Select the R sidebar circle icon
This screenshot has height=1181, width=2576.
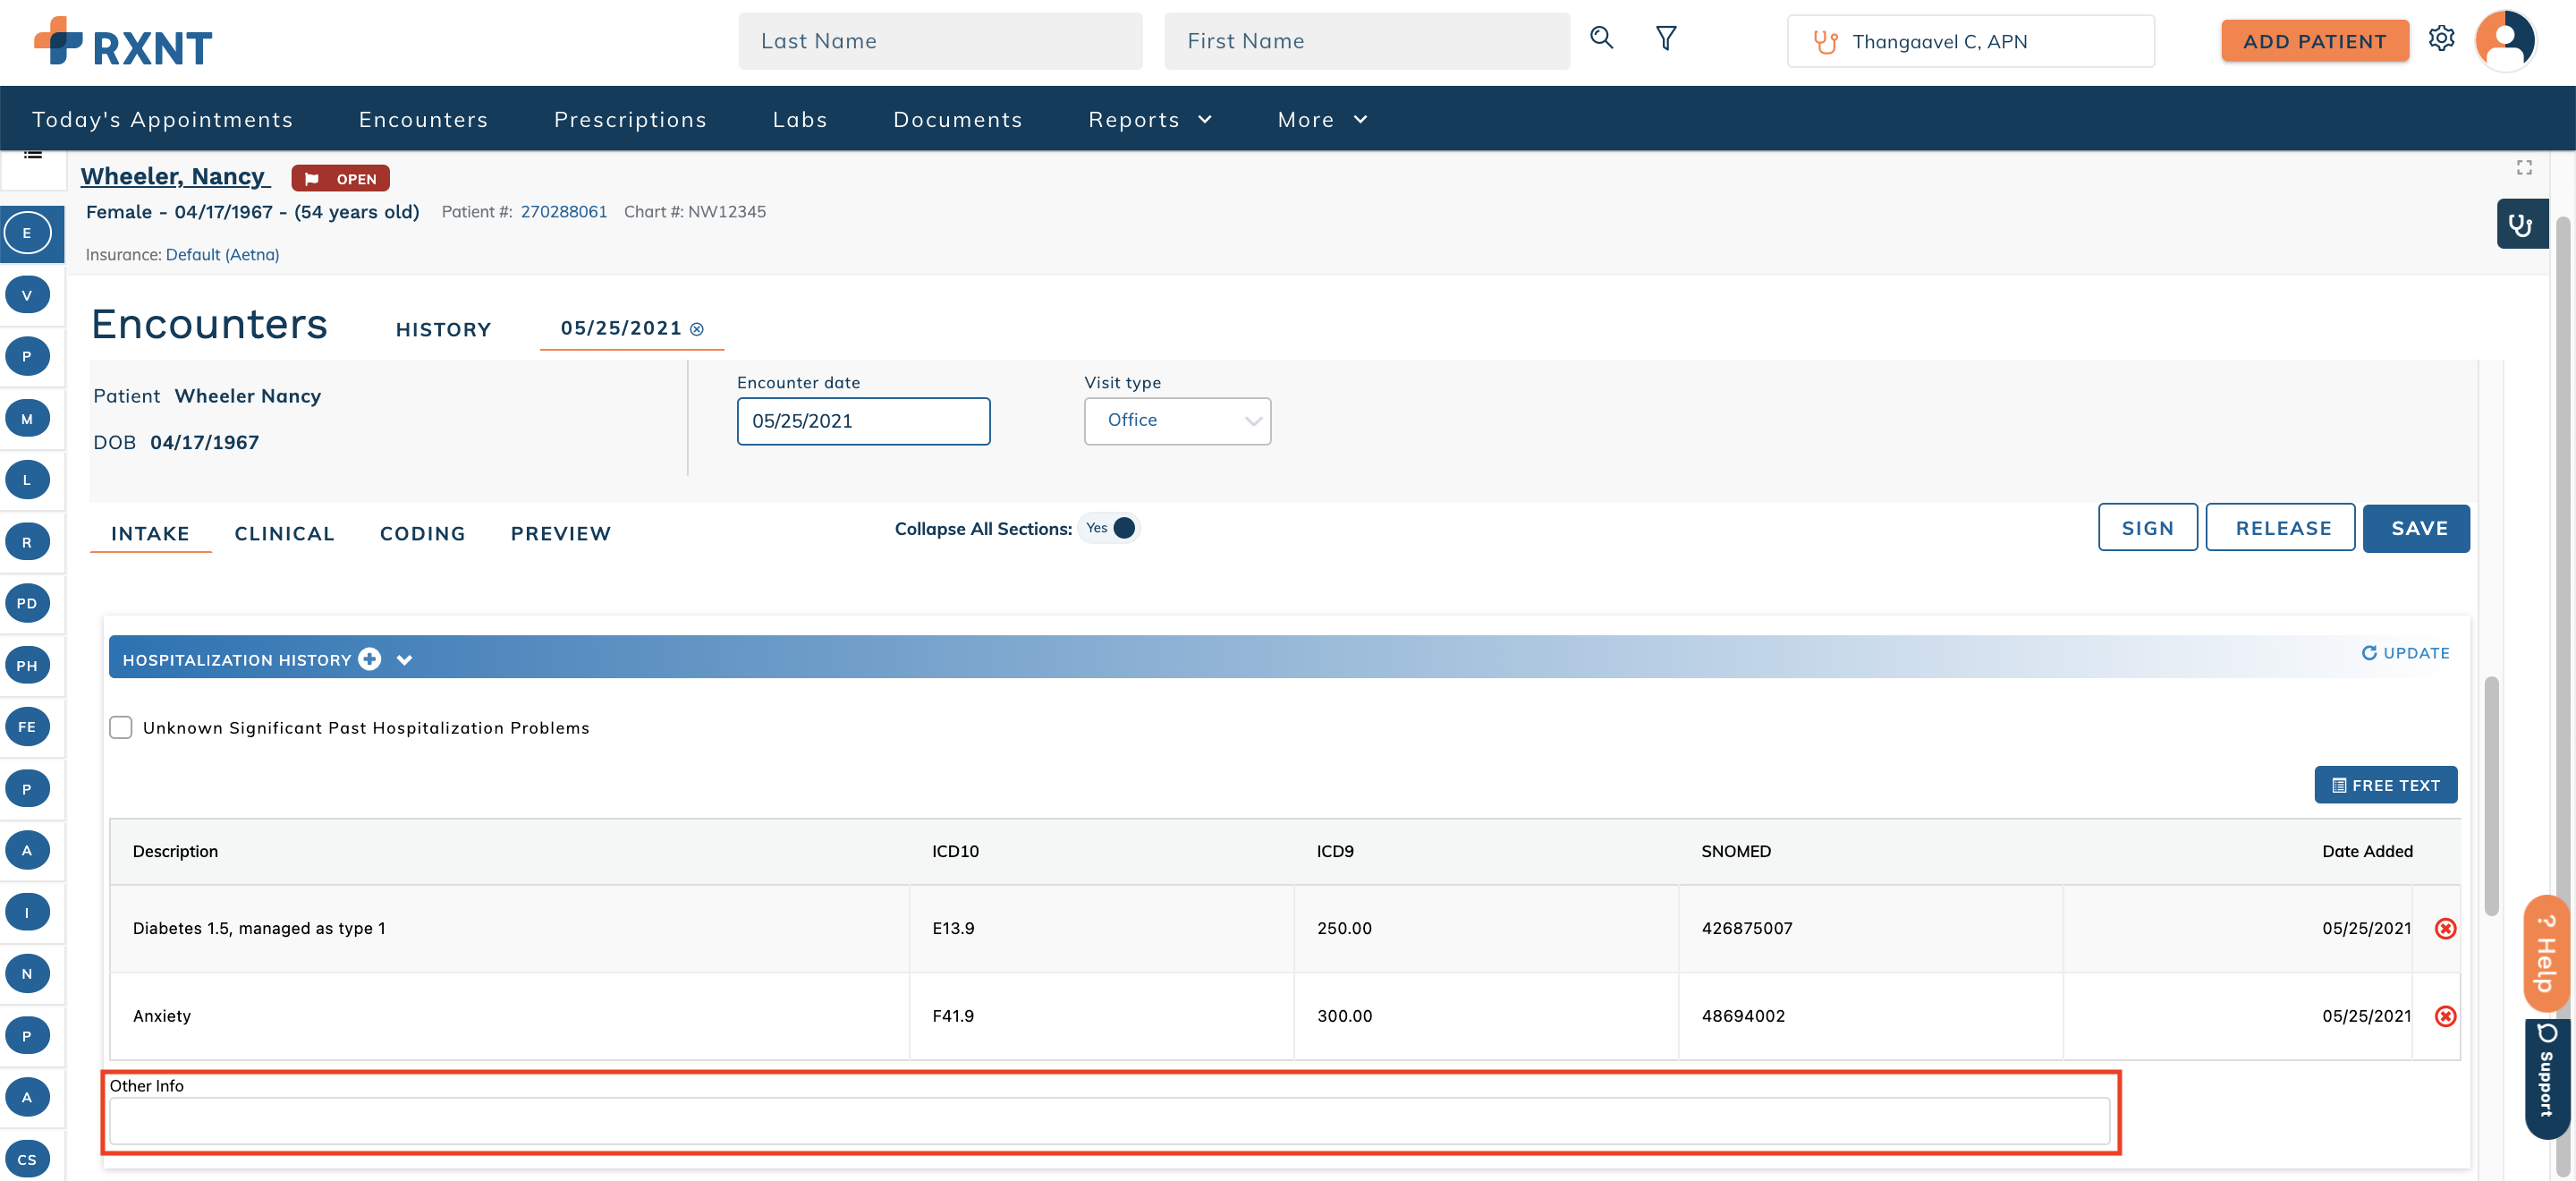click(27, 542)
